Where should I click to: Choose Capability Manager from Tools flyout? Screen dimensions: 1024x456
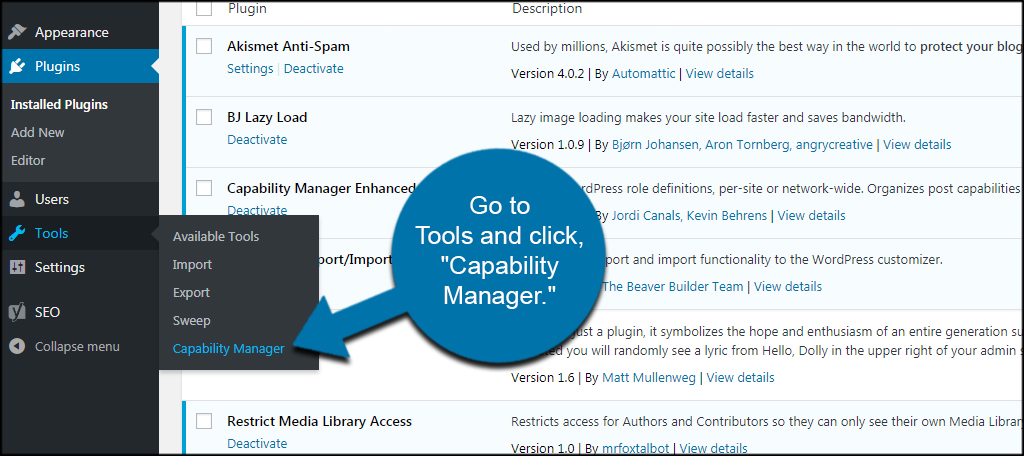(229, 349)
